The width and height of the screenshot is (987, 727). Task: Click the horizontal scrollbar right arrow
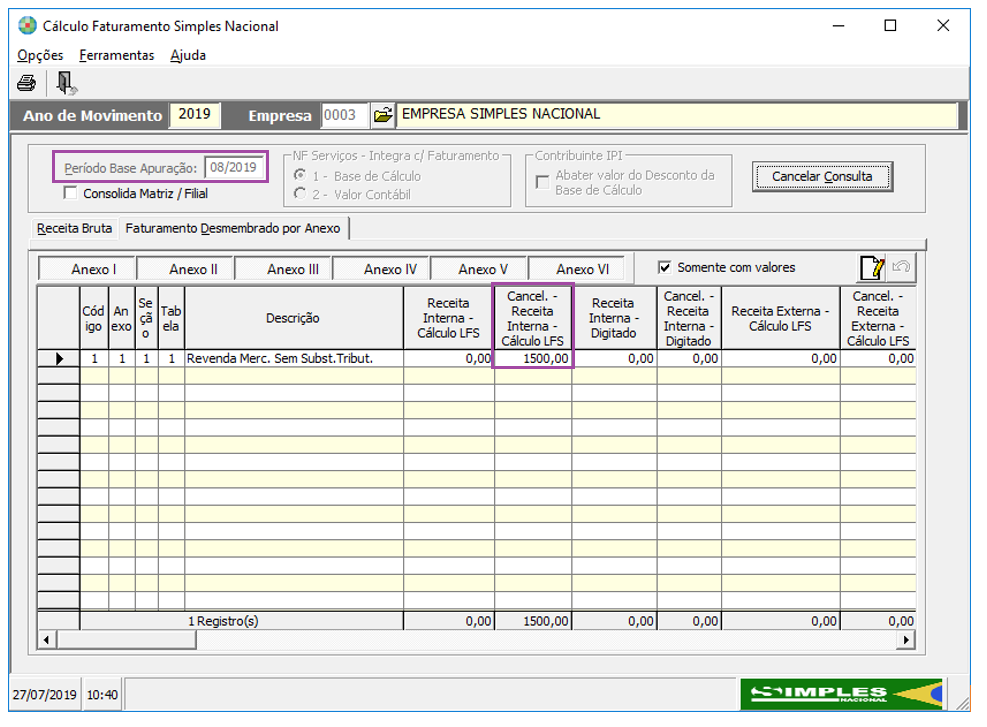[905, 640]
